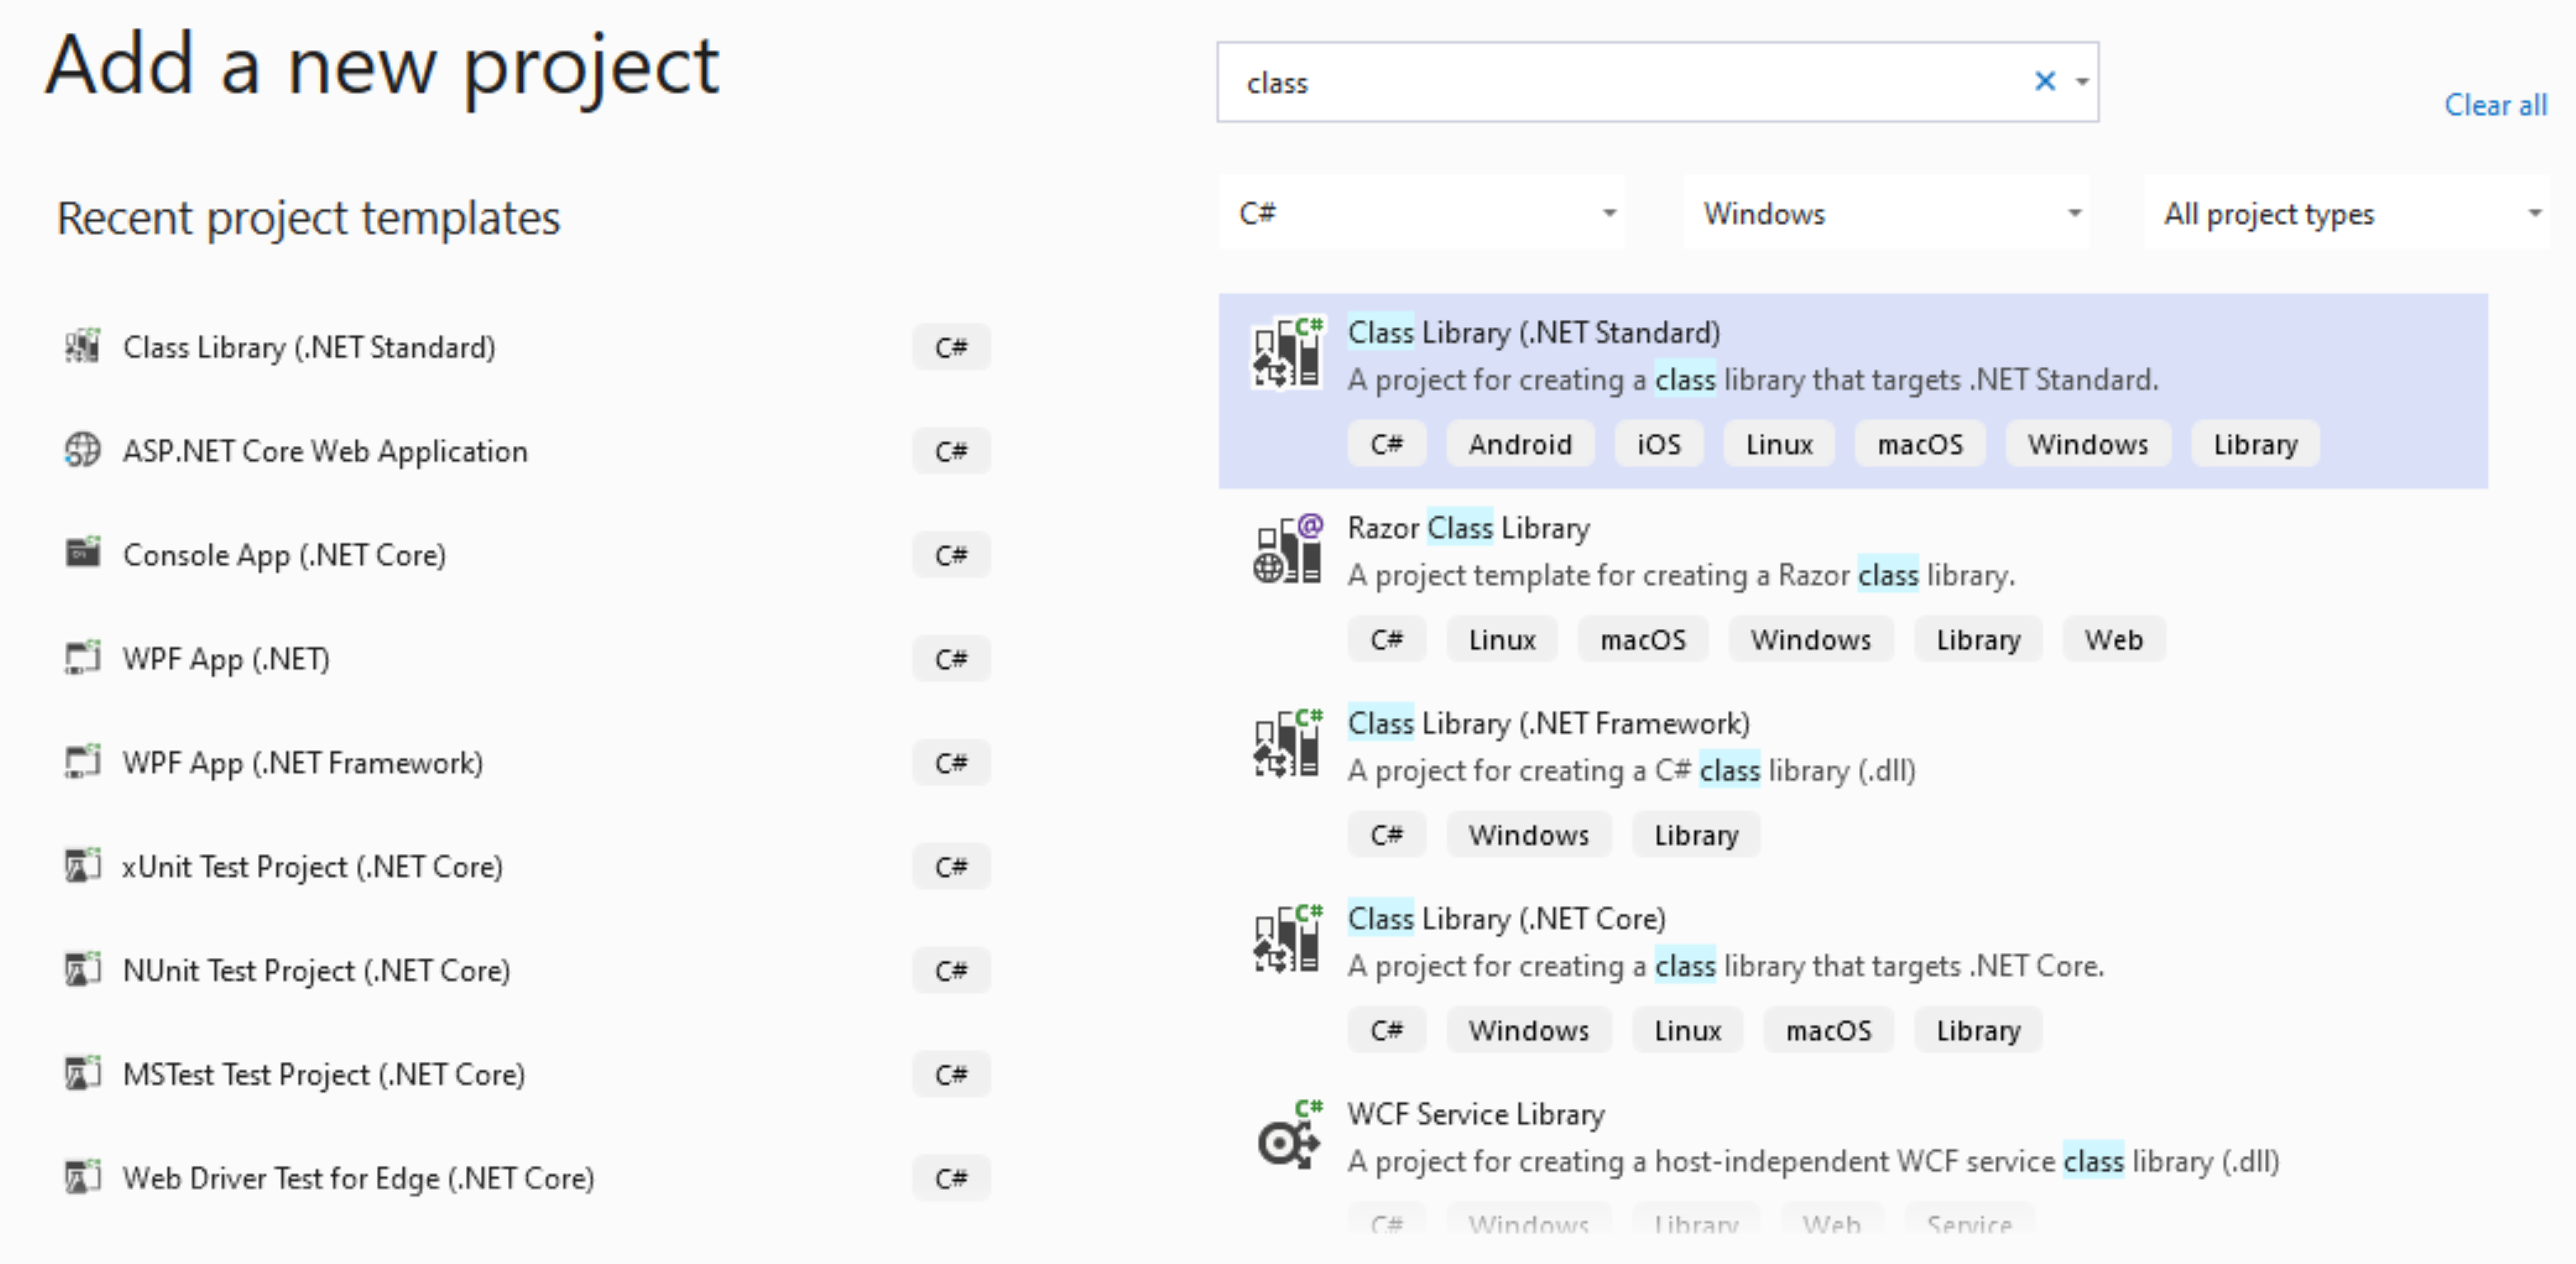Open the Windows platform filter dropdown
Viewport: 2576px width, 1264px height.
point(1887,213)
